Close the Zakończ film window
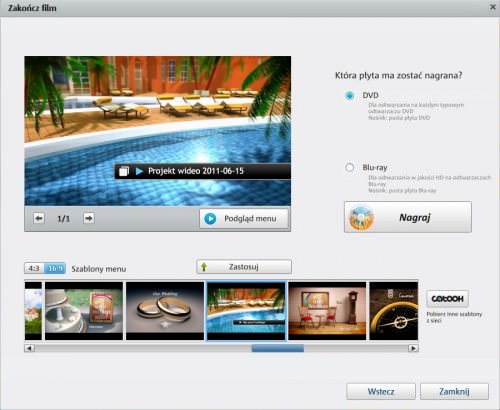This screenshot has height=410, width=500. [493, 7]
